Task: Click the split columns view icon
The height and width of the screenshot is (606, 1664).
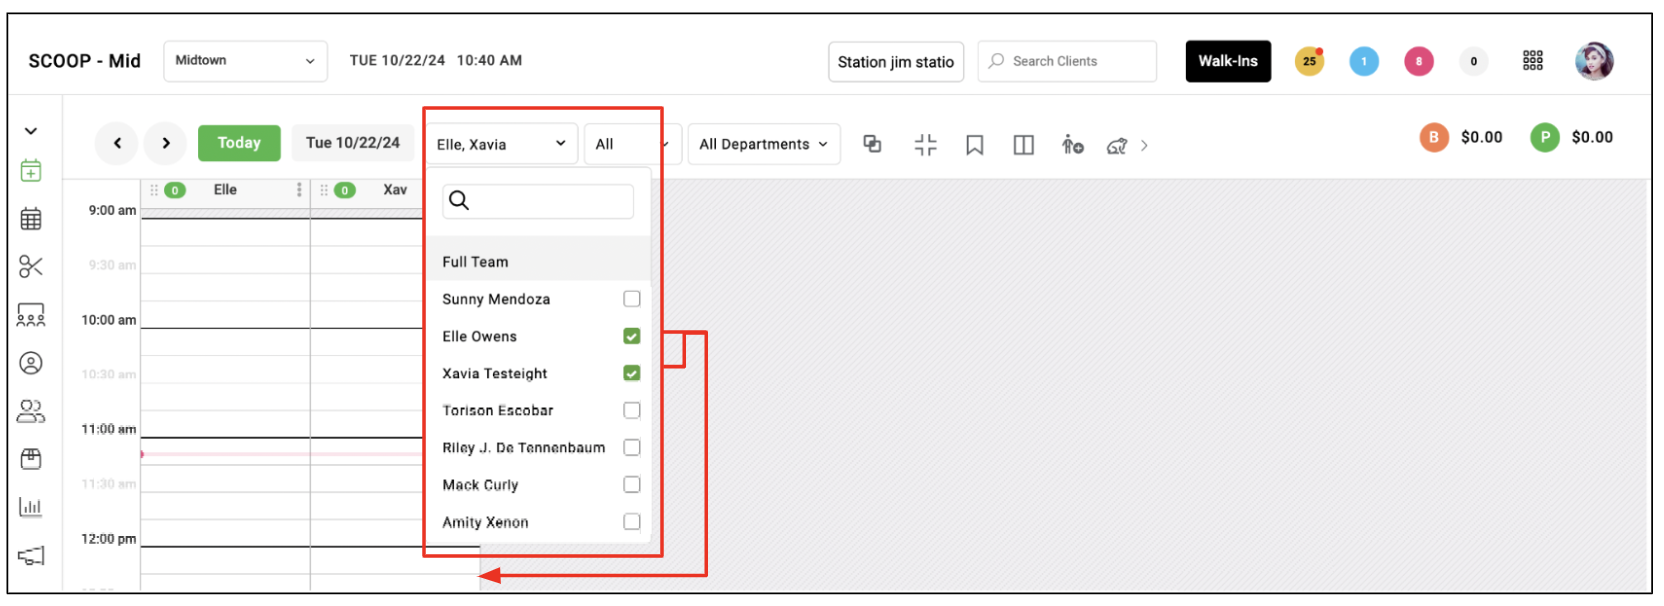Action: tap(1023, 145)
